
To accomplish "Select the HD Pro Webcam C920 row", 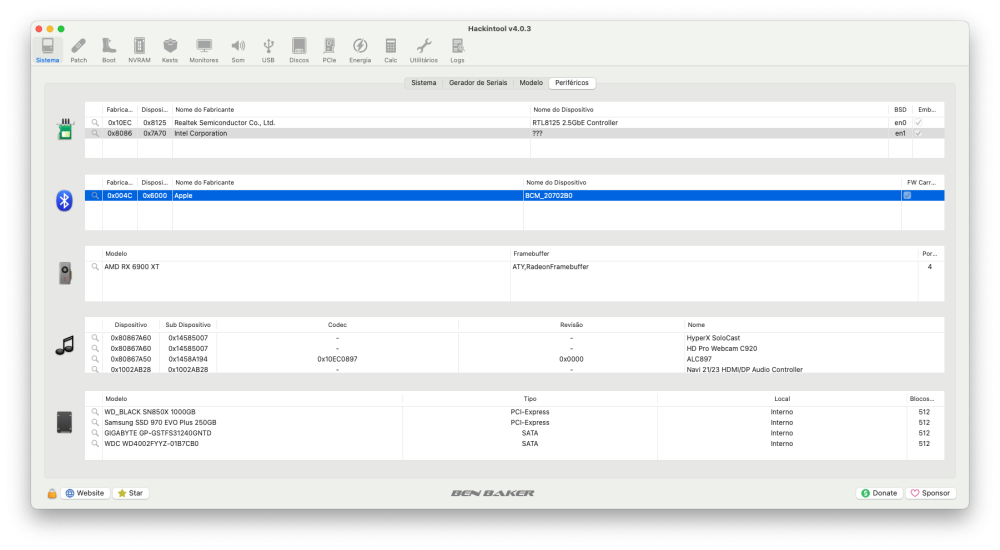I will [514, 348].
